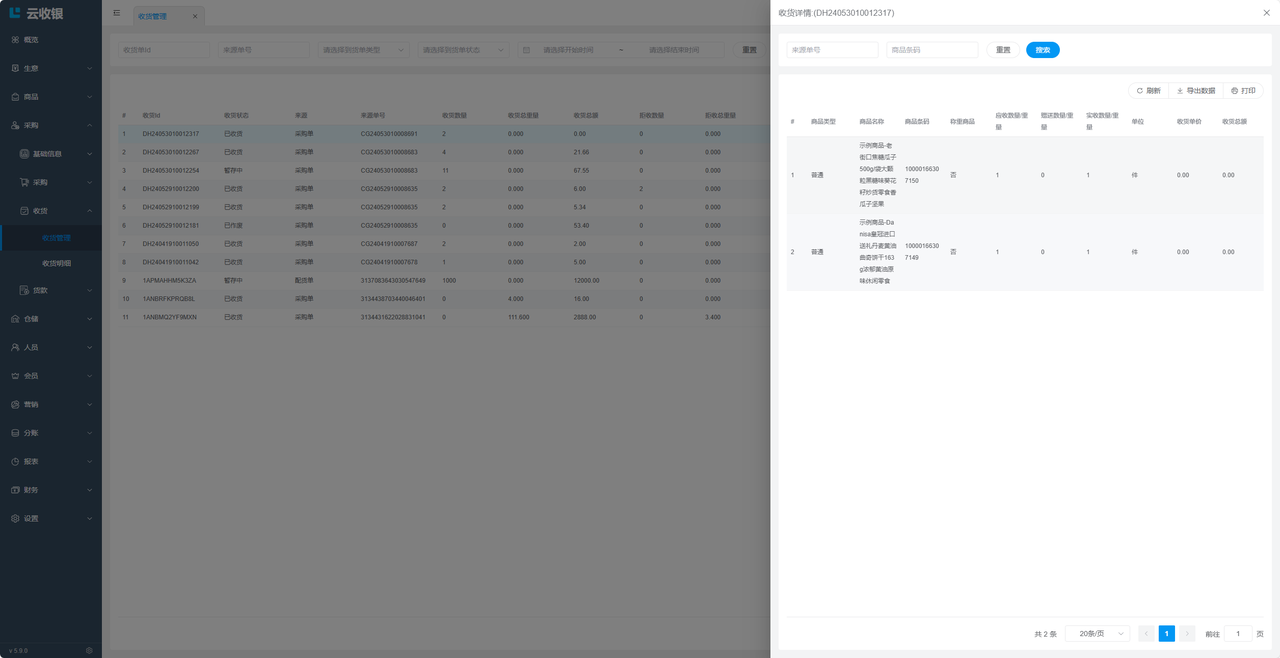
Task: Click the blue 搜索 search button
Action: pyautogui.click(x=1042, y=50)
